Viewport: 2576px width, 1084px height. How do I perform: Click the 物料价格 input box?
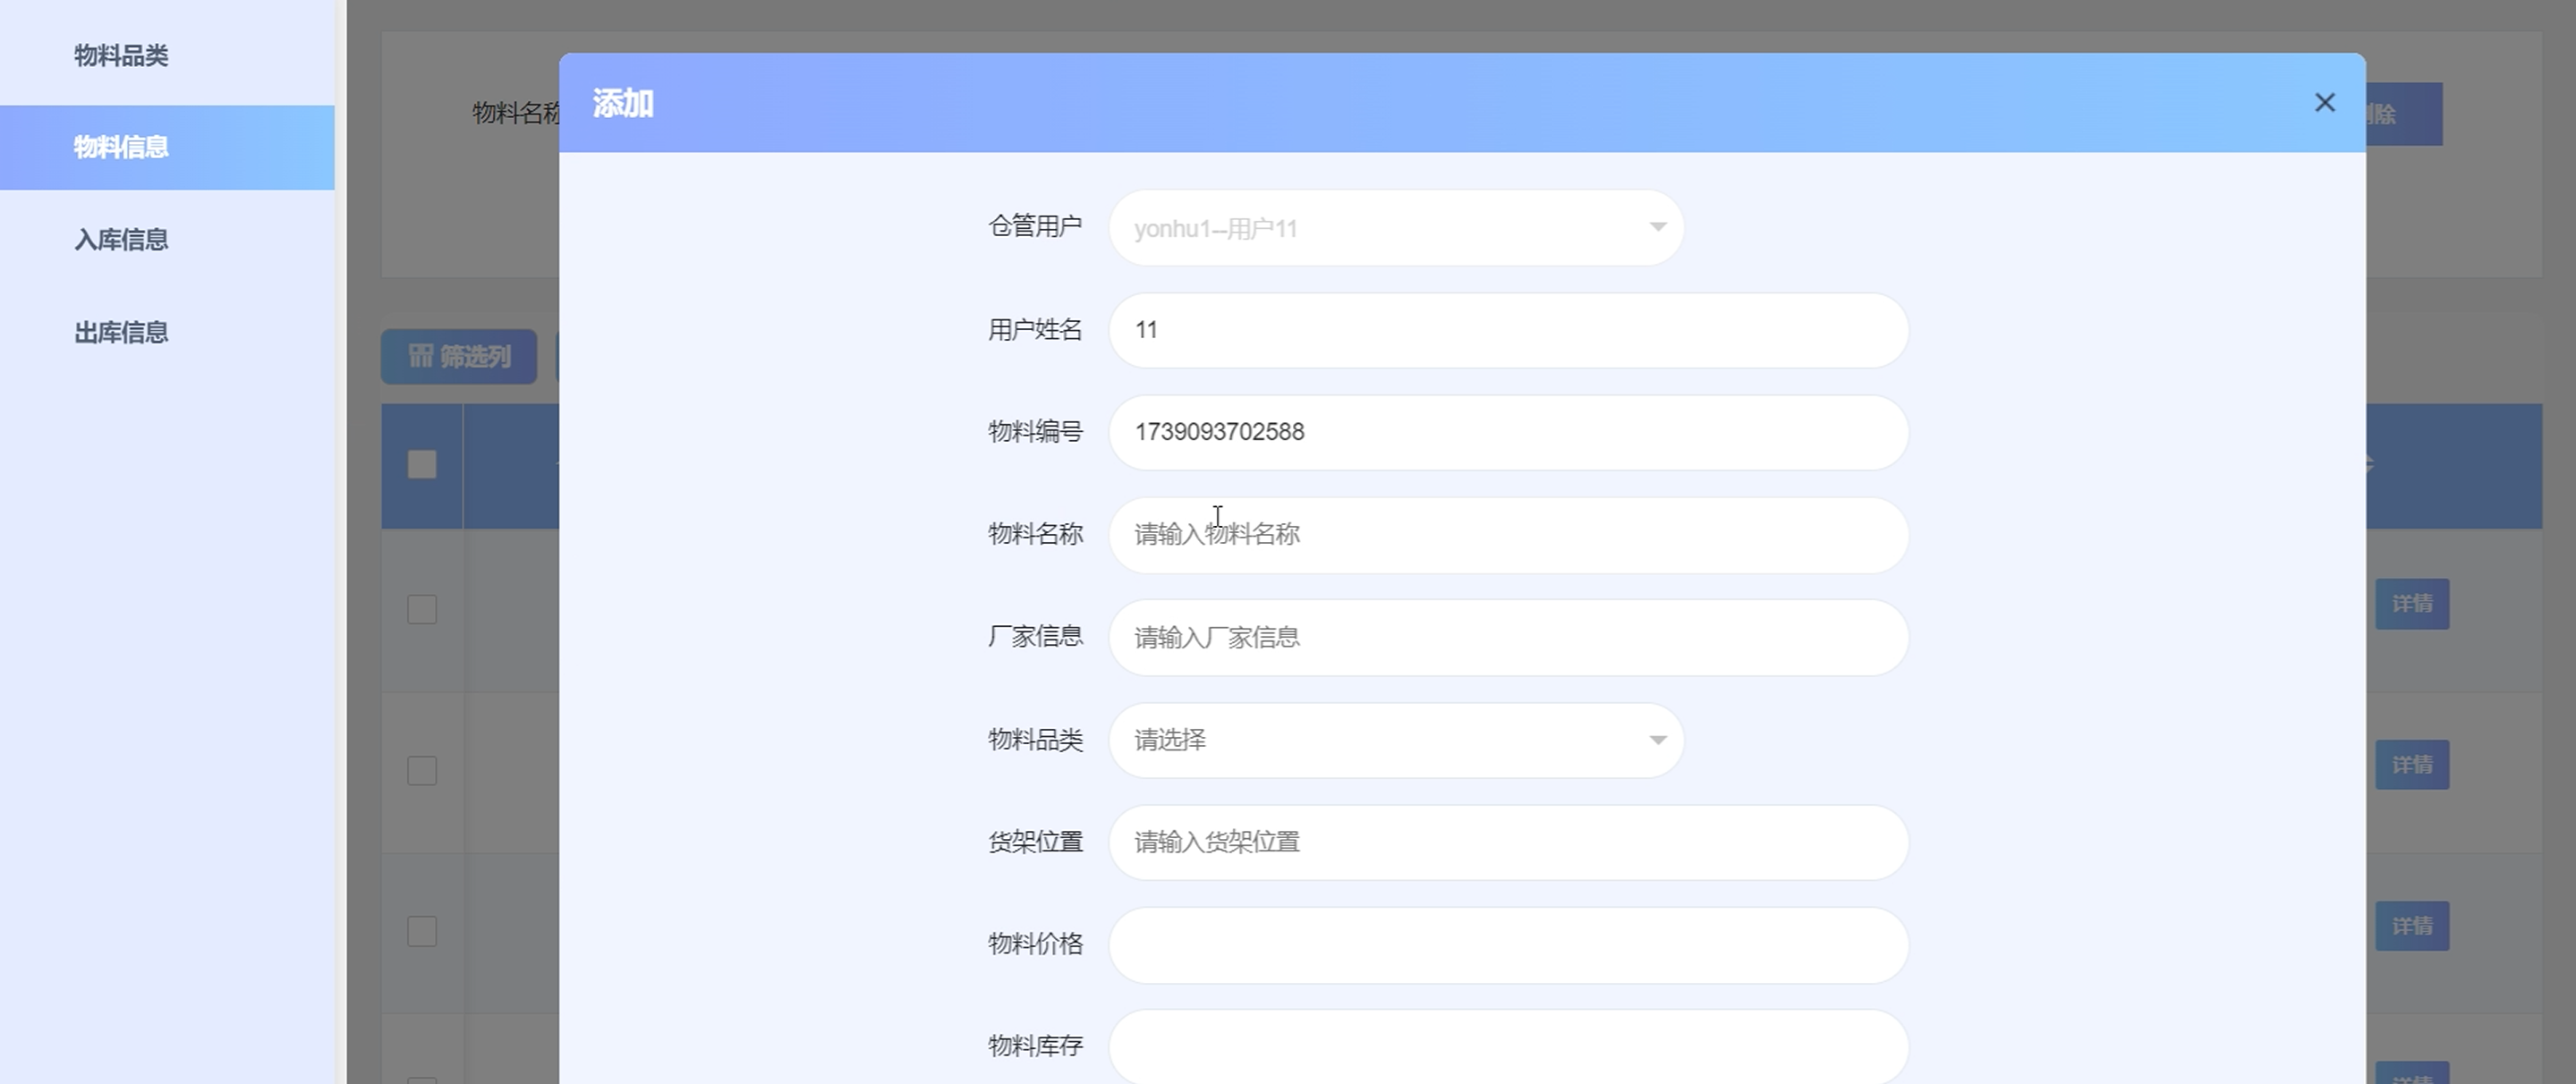(x=1507, y=945)
